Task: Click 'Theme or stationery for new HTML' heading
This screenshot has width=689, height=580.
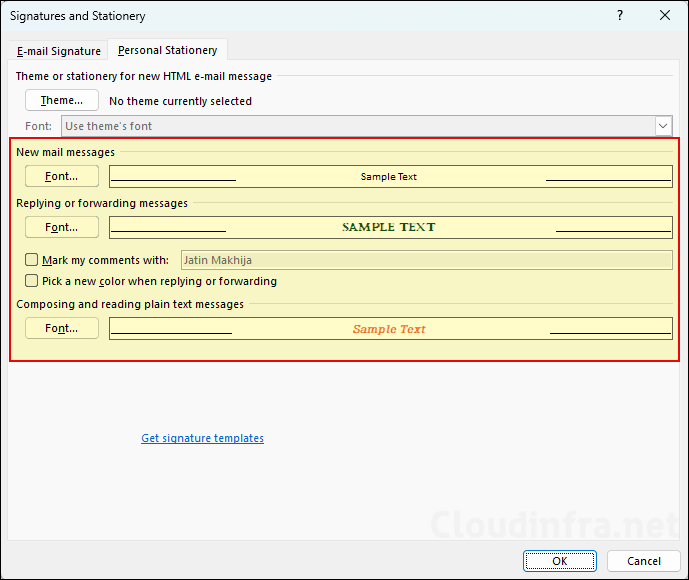Action: point(144,76)
